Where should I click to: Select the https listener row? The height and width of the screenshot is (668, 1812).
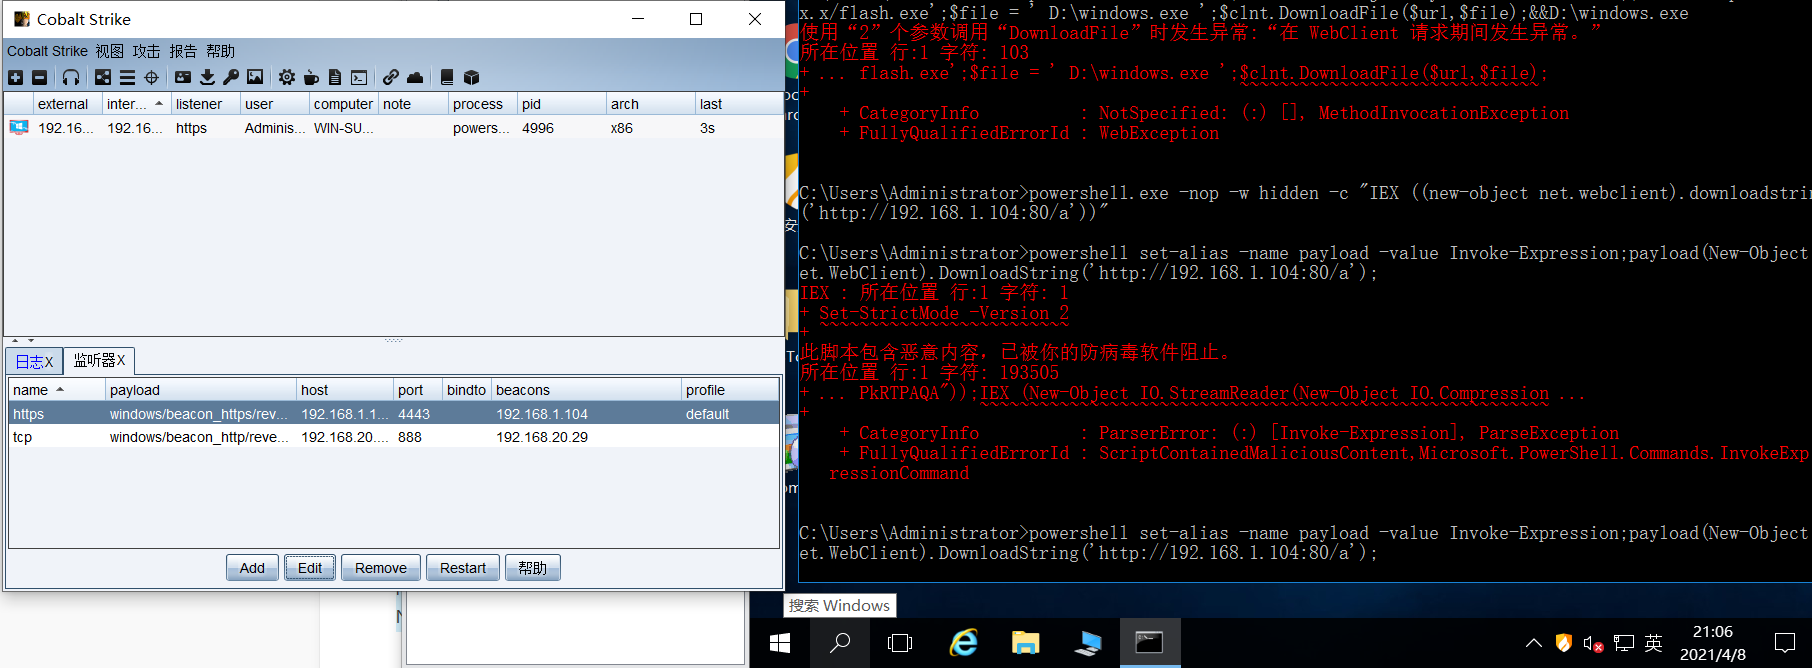pos(394,414)
